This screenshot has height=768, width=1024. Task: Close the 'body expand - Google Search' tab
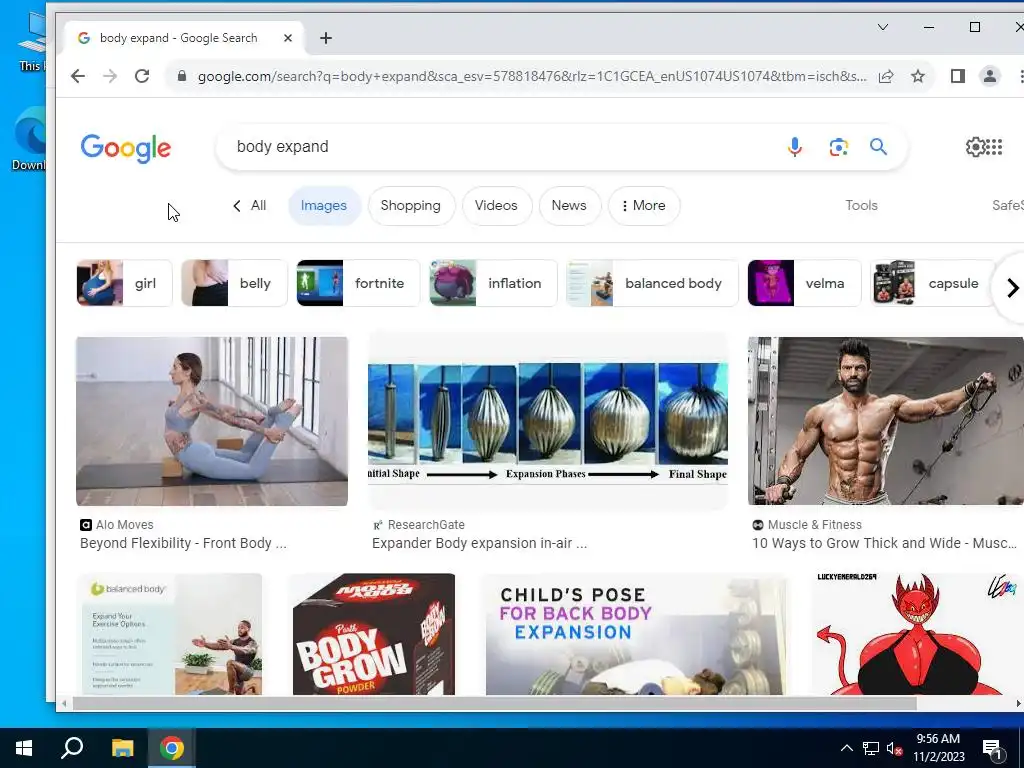pyautogui.click(x=287, y=38)
